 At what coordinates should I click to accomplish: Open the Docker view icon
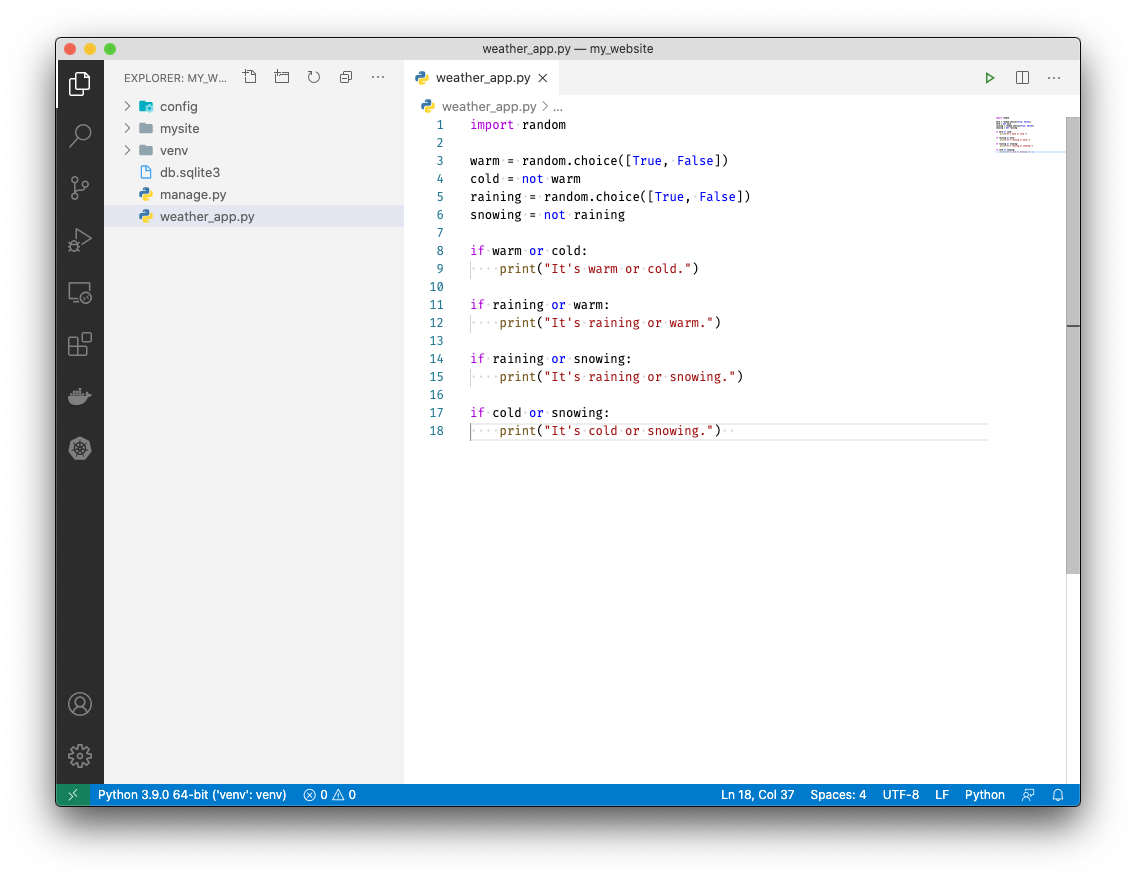tap(80, 397)
